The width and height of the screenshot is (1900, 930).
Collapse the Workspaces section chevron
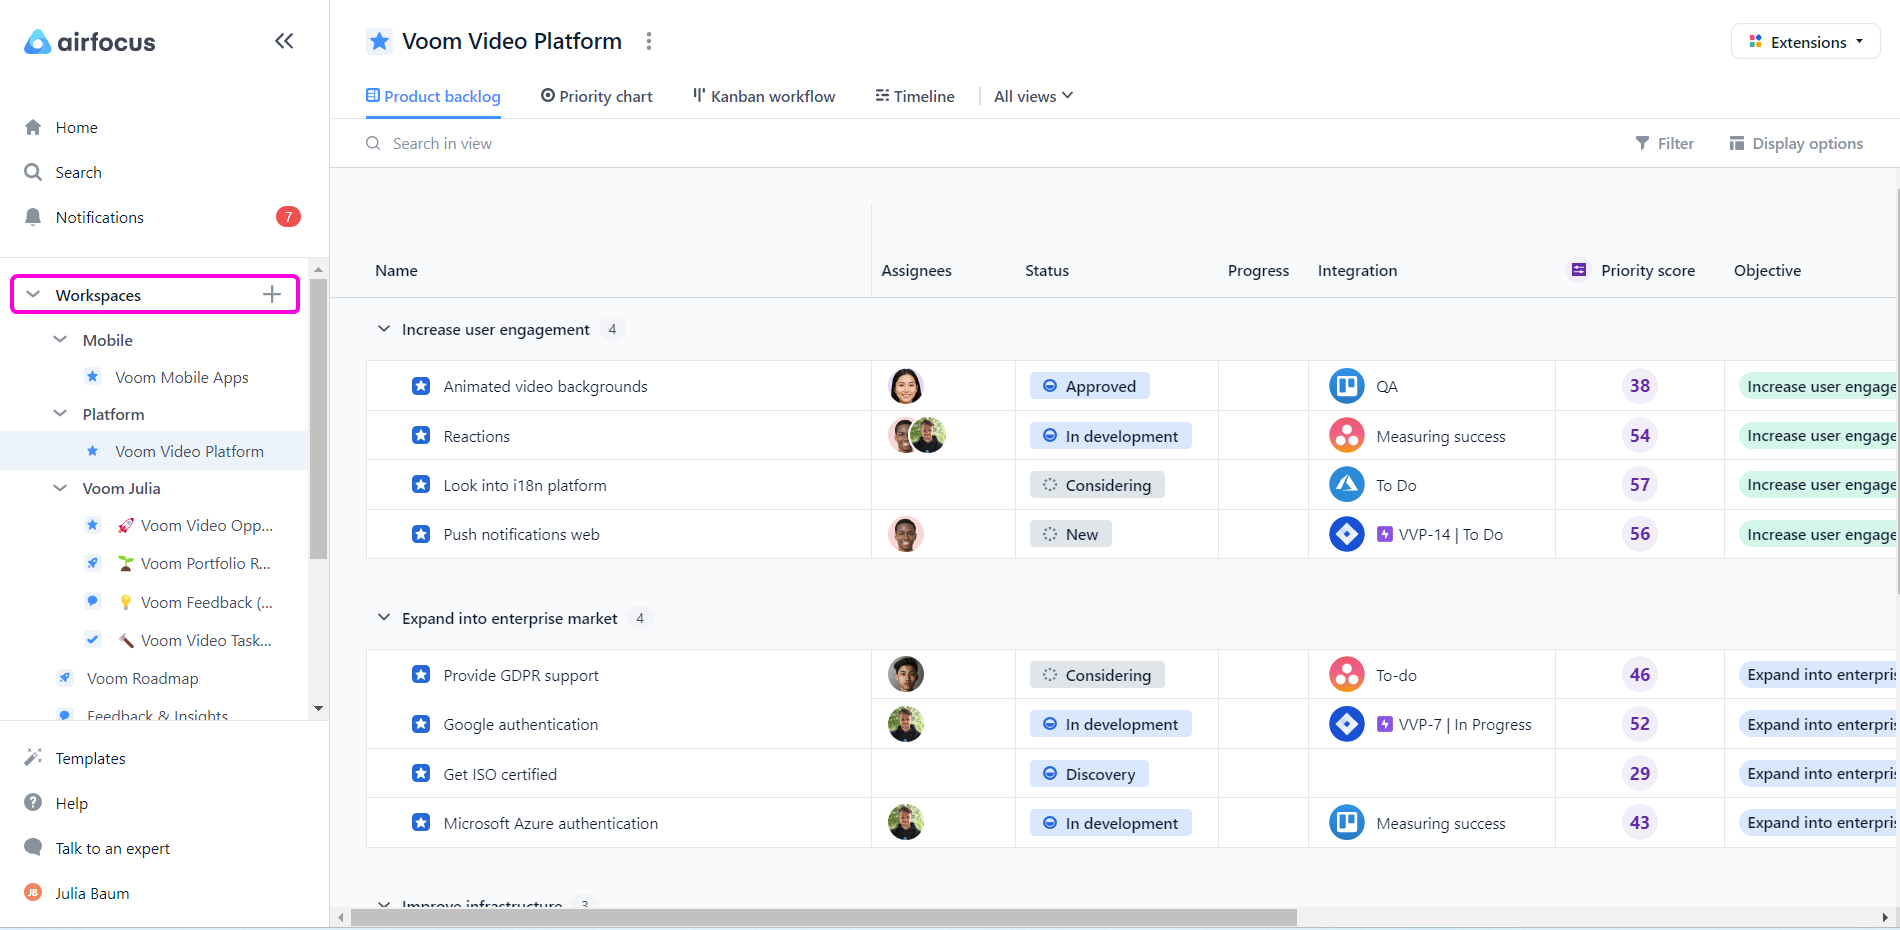(x=33, y=295)
